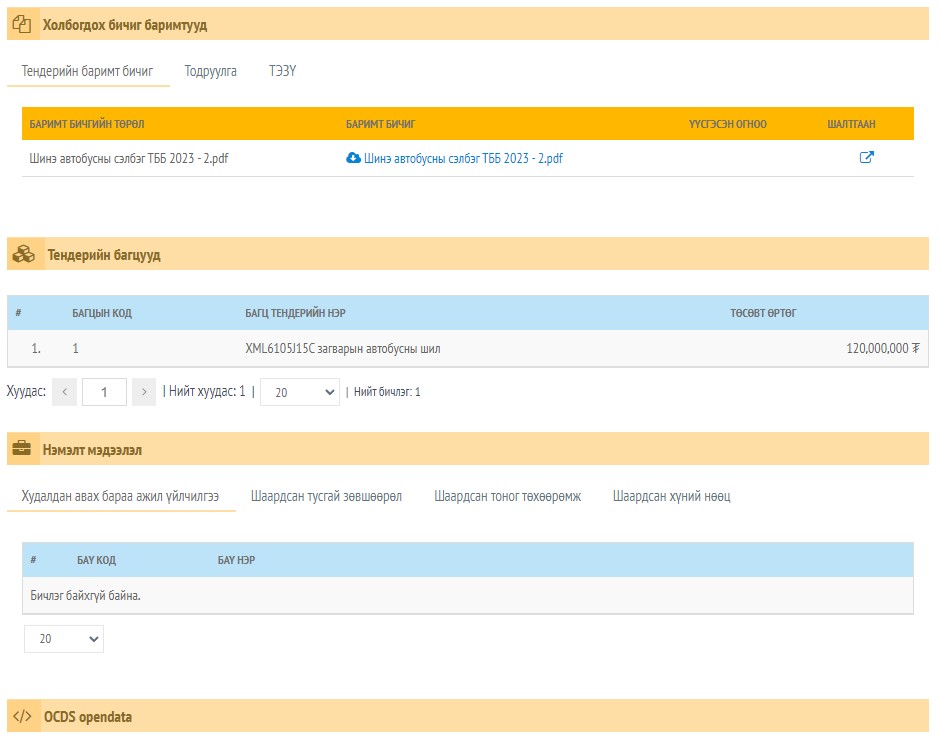The height and width of the screenshot is (742, 940).
Task: Click the cloud download icon for the PDF
Action: (x=353, y=158)
